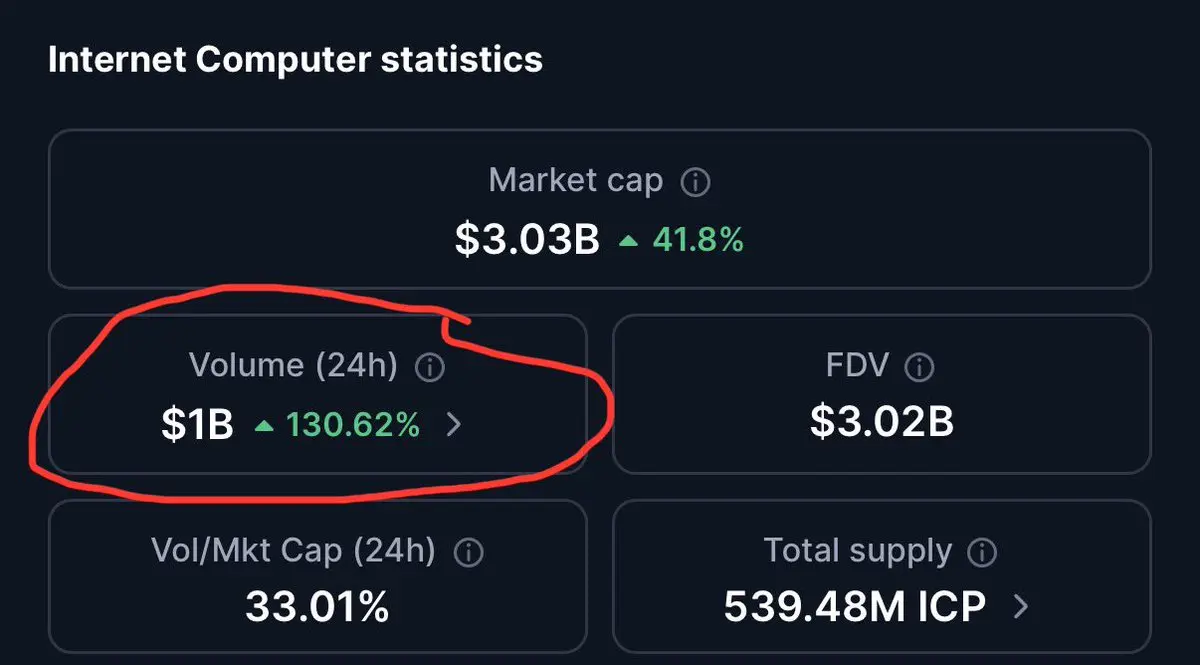
Task: Expand Volume (24h) details chevron
Action: [453, 425]
